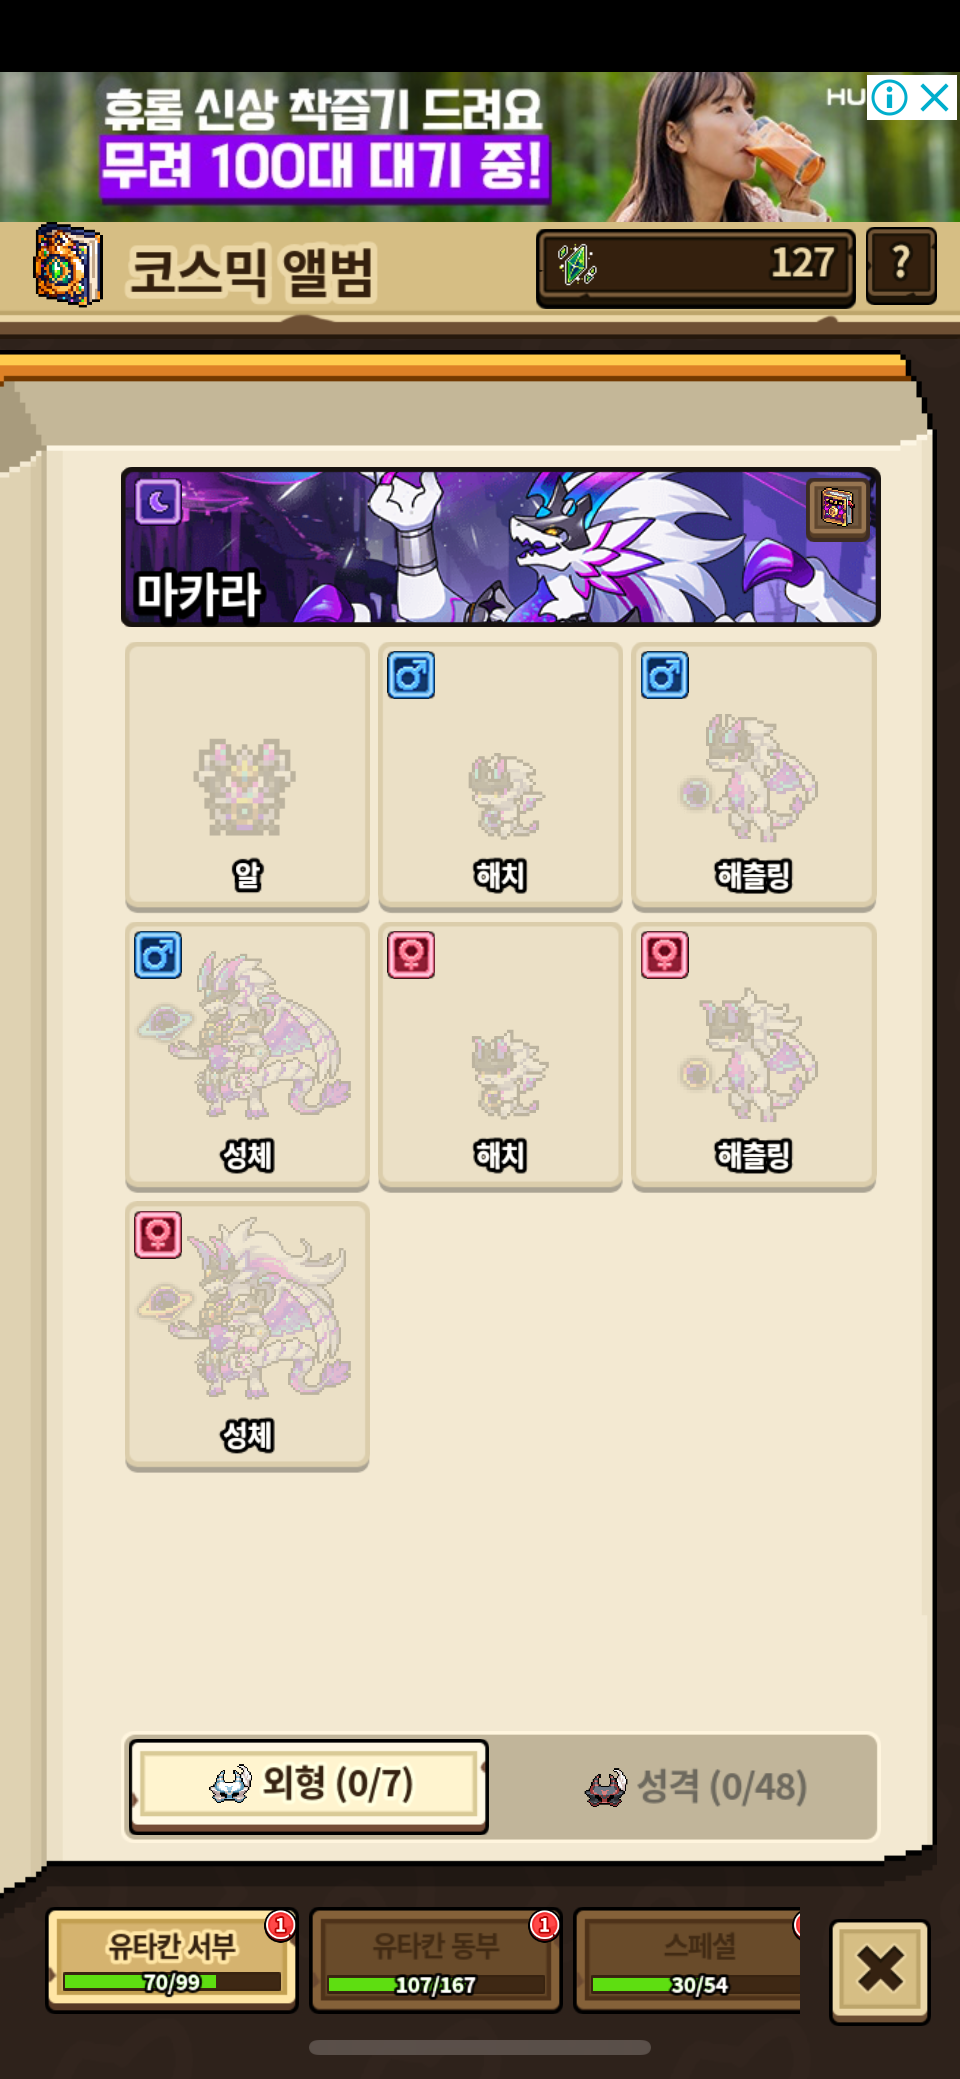The image size is (960, 2079).
Task: Tap the green gem currency icon
Action: click(x=576, y=265)
